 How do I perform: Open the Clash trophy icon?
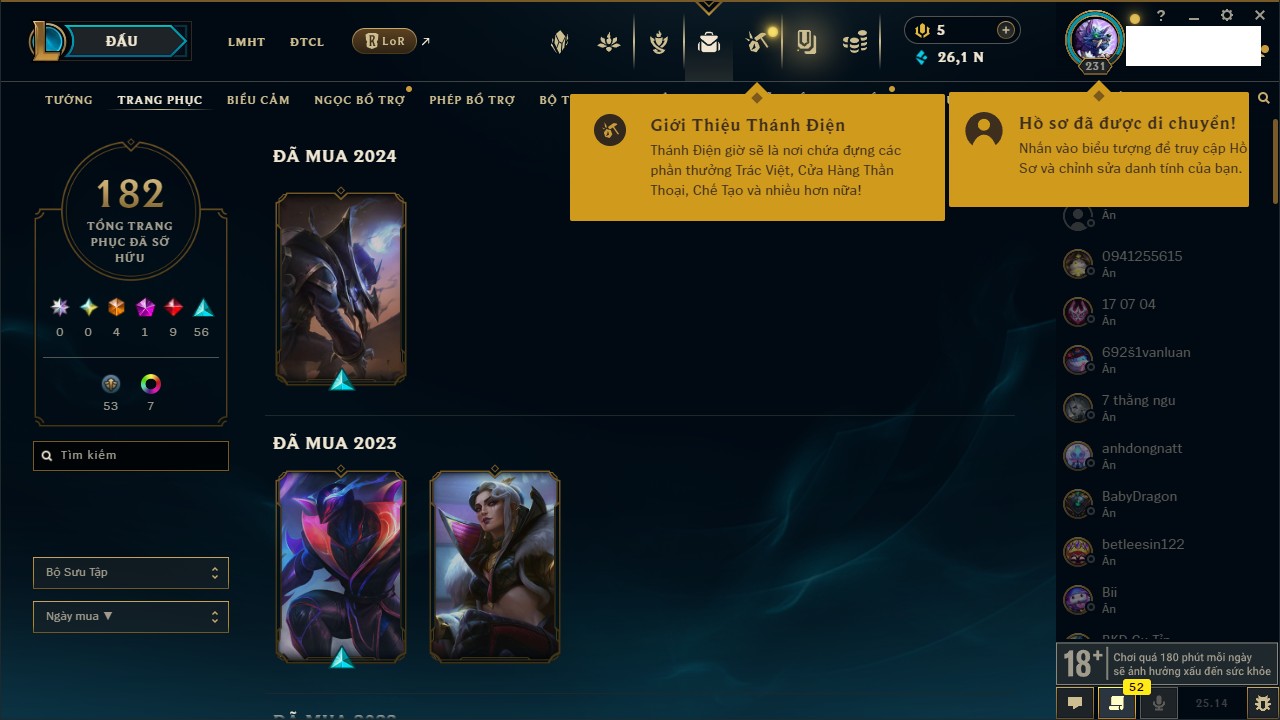659,42
